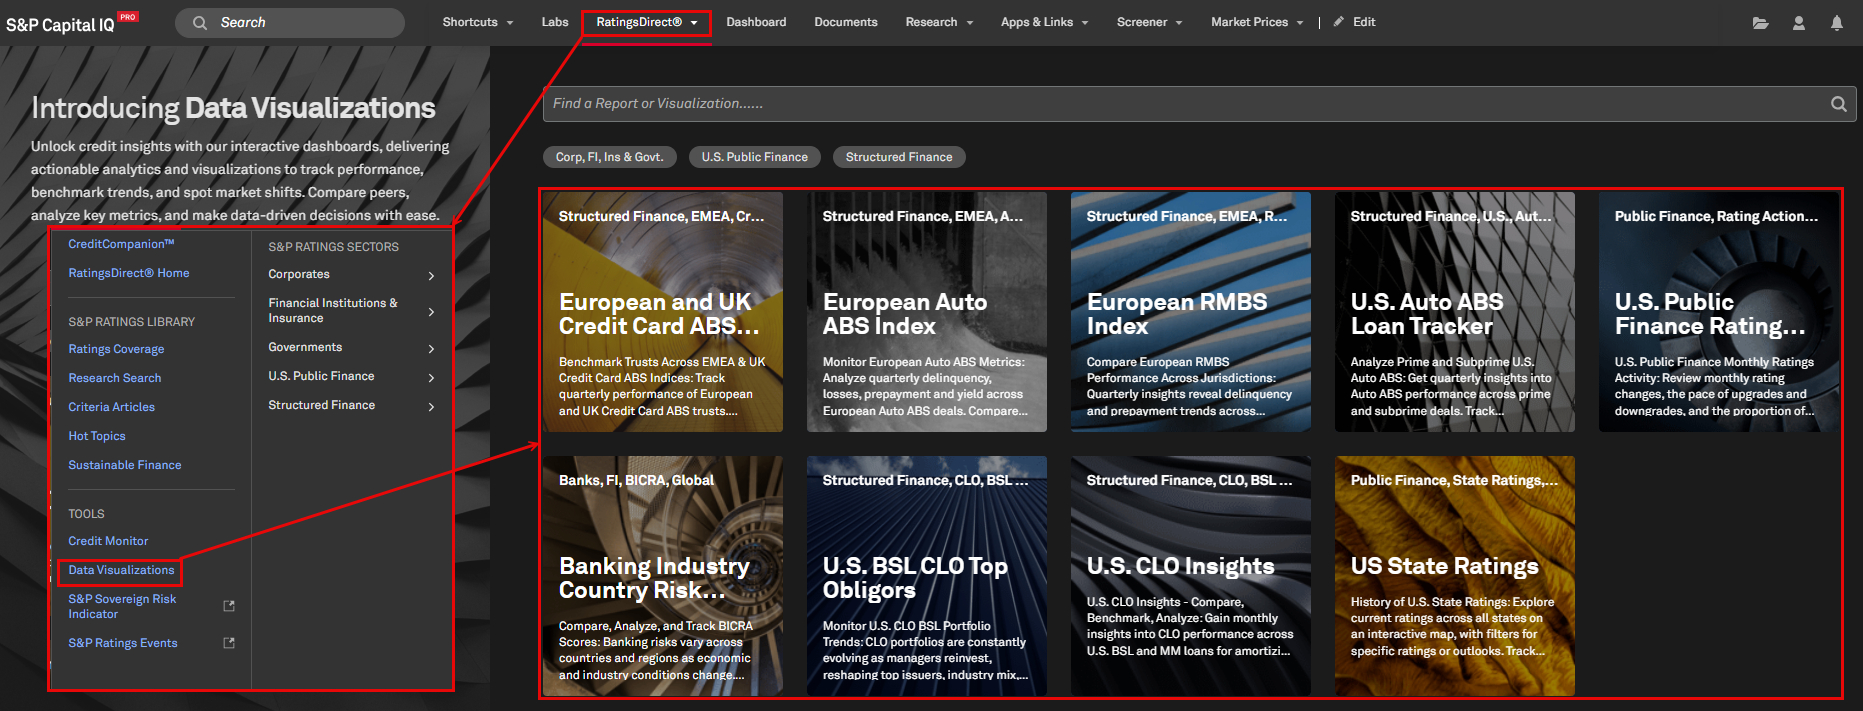Open the US State Ratings card
The image size is (1863, 711).
click(x=1454, y=576)
